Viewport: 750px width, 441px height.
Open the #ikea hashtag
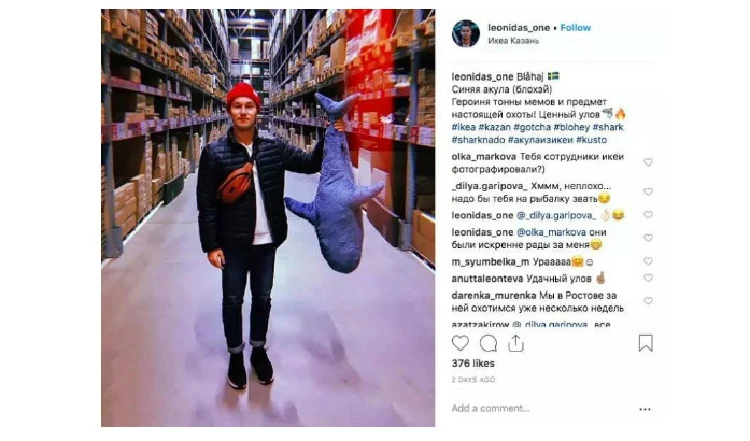(x=463, y=127)
